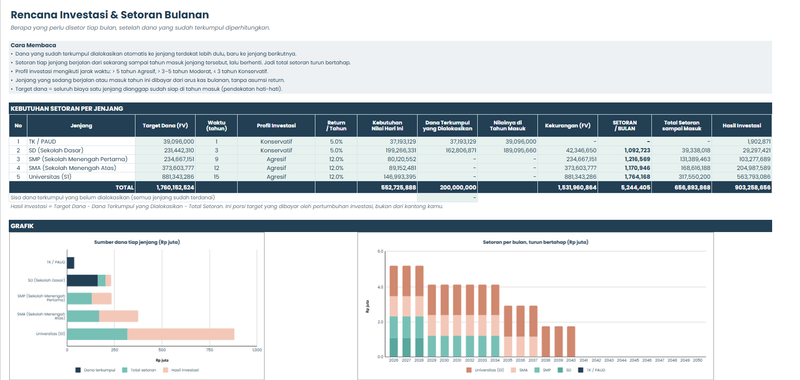Screen dimensions: 800x380
Task: Click the 'SMP' legend entry in monthly chart
Action: (542, 370)
